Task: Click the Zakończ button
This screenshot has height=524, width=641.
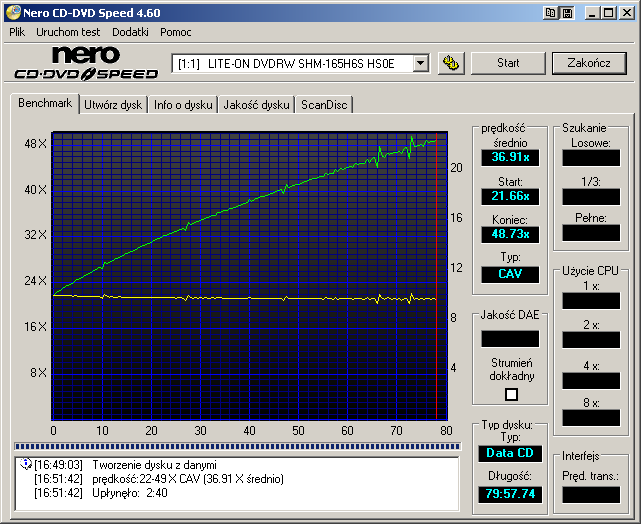Action: pyautogui.click(x=589, y=63)
